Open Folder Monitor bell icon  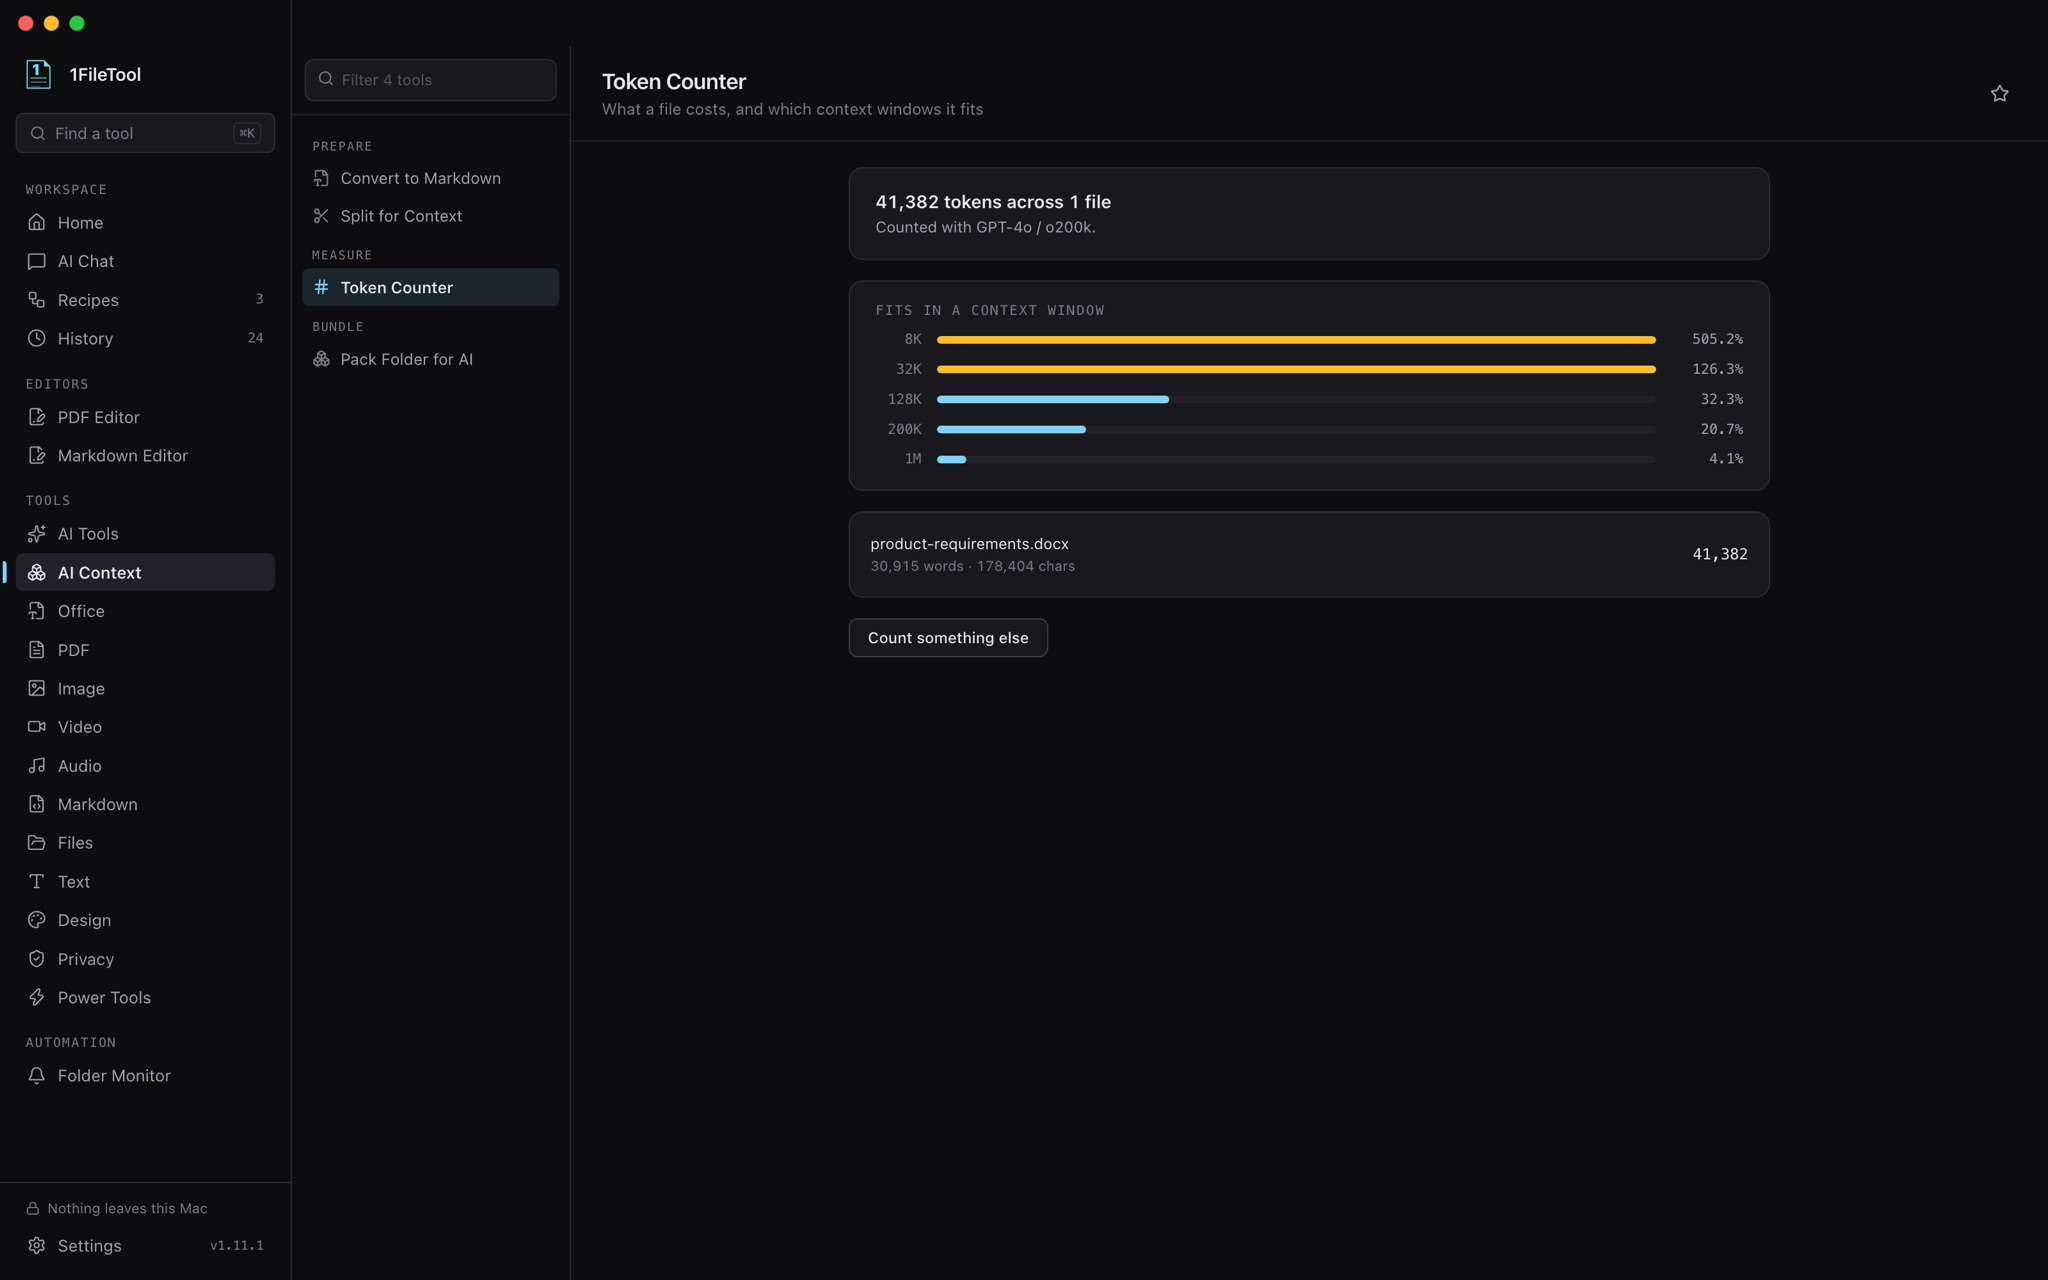[x=37, y=1075]
